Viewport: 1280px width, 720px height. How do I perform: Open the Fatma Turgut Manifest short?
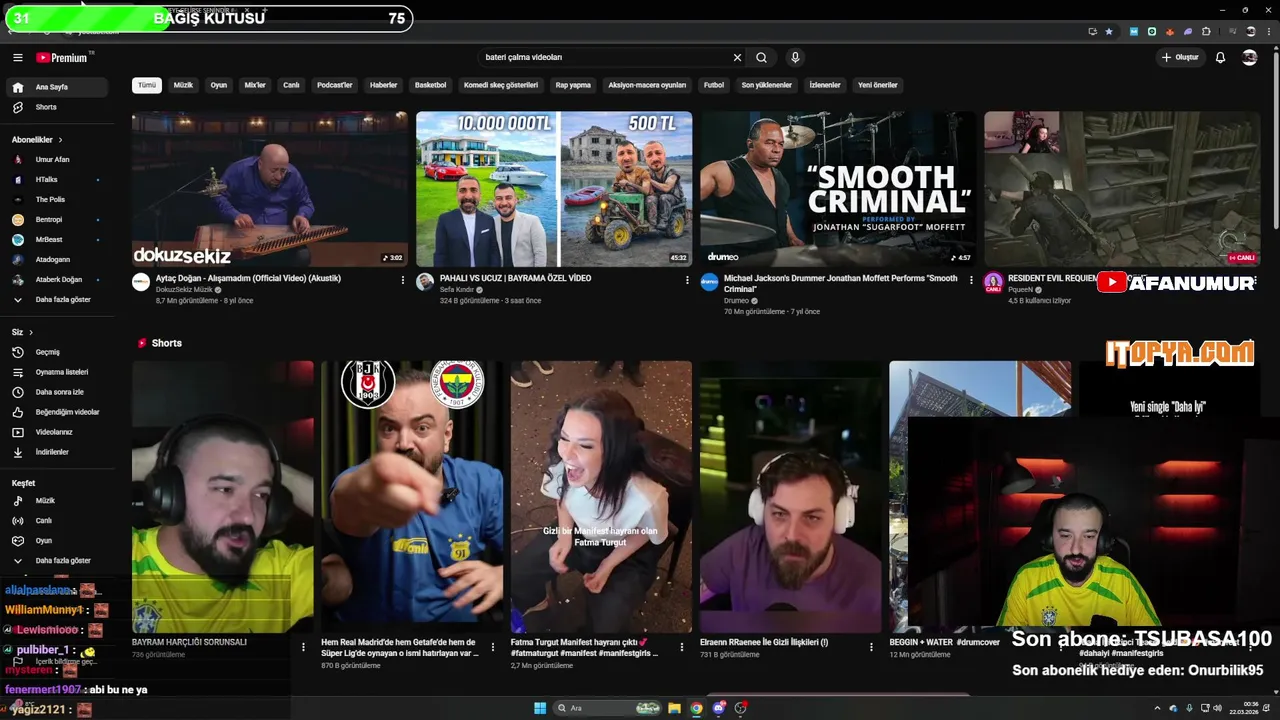[x=601, y=497]
